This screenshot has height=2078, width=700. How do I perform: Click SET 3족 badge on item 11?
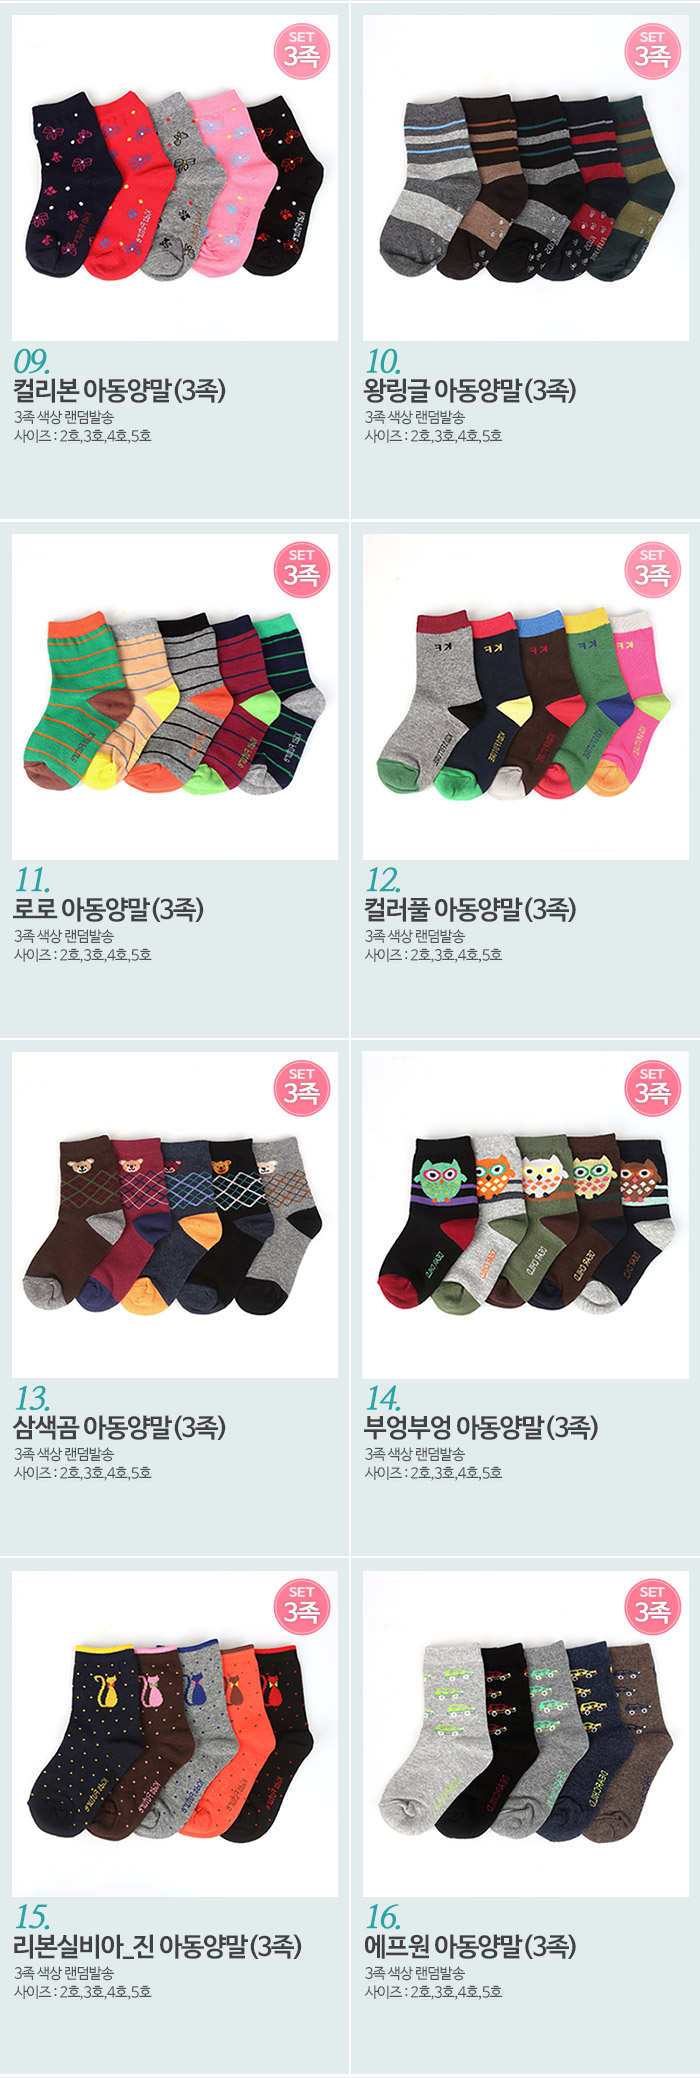pyautogui.click(x=301, y=569)
